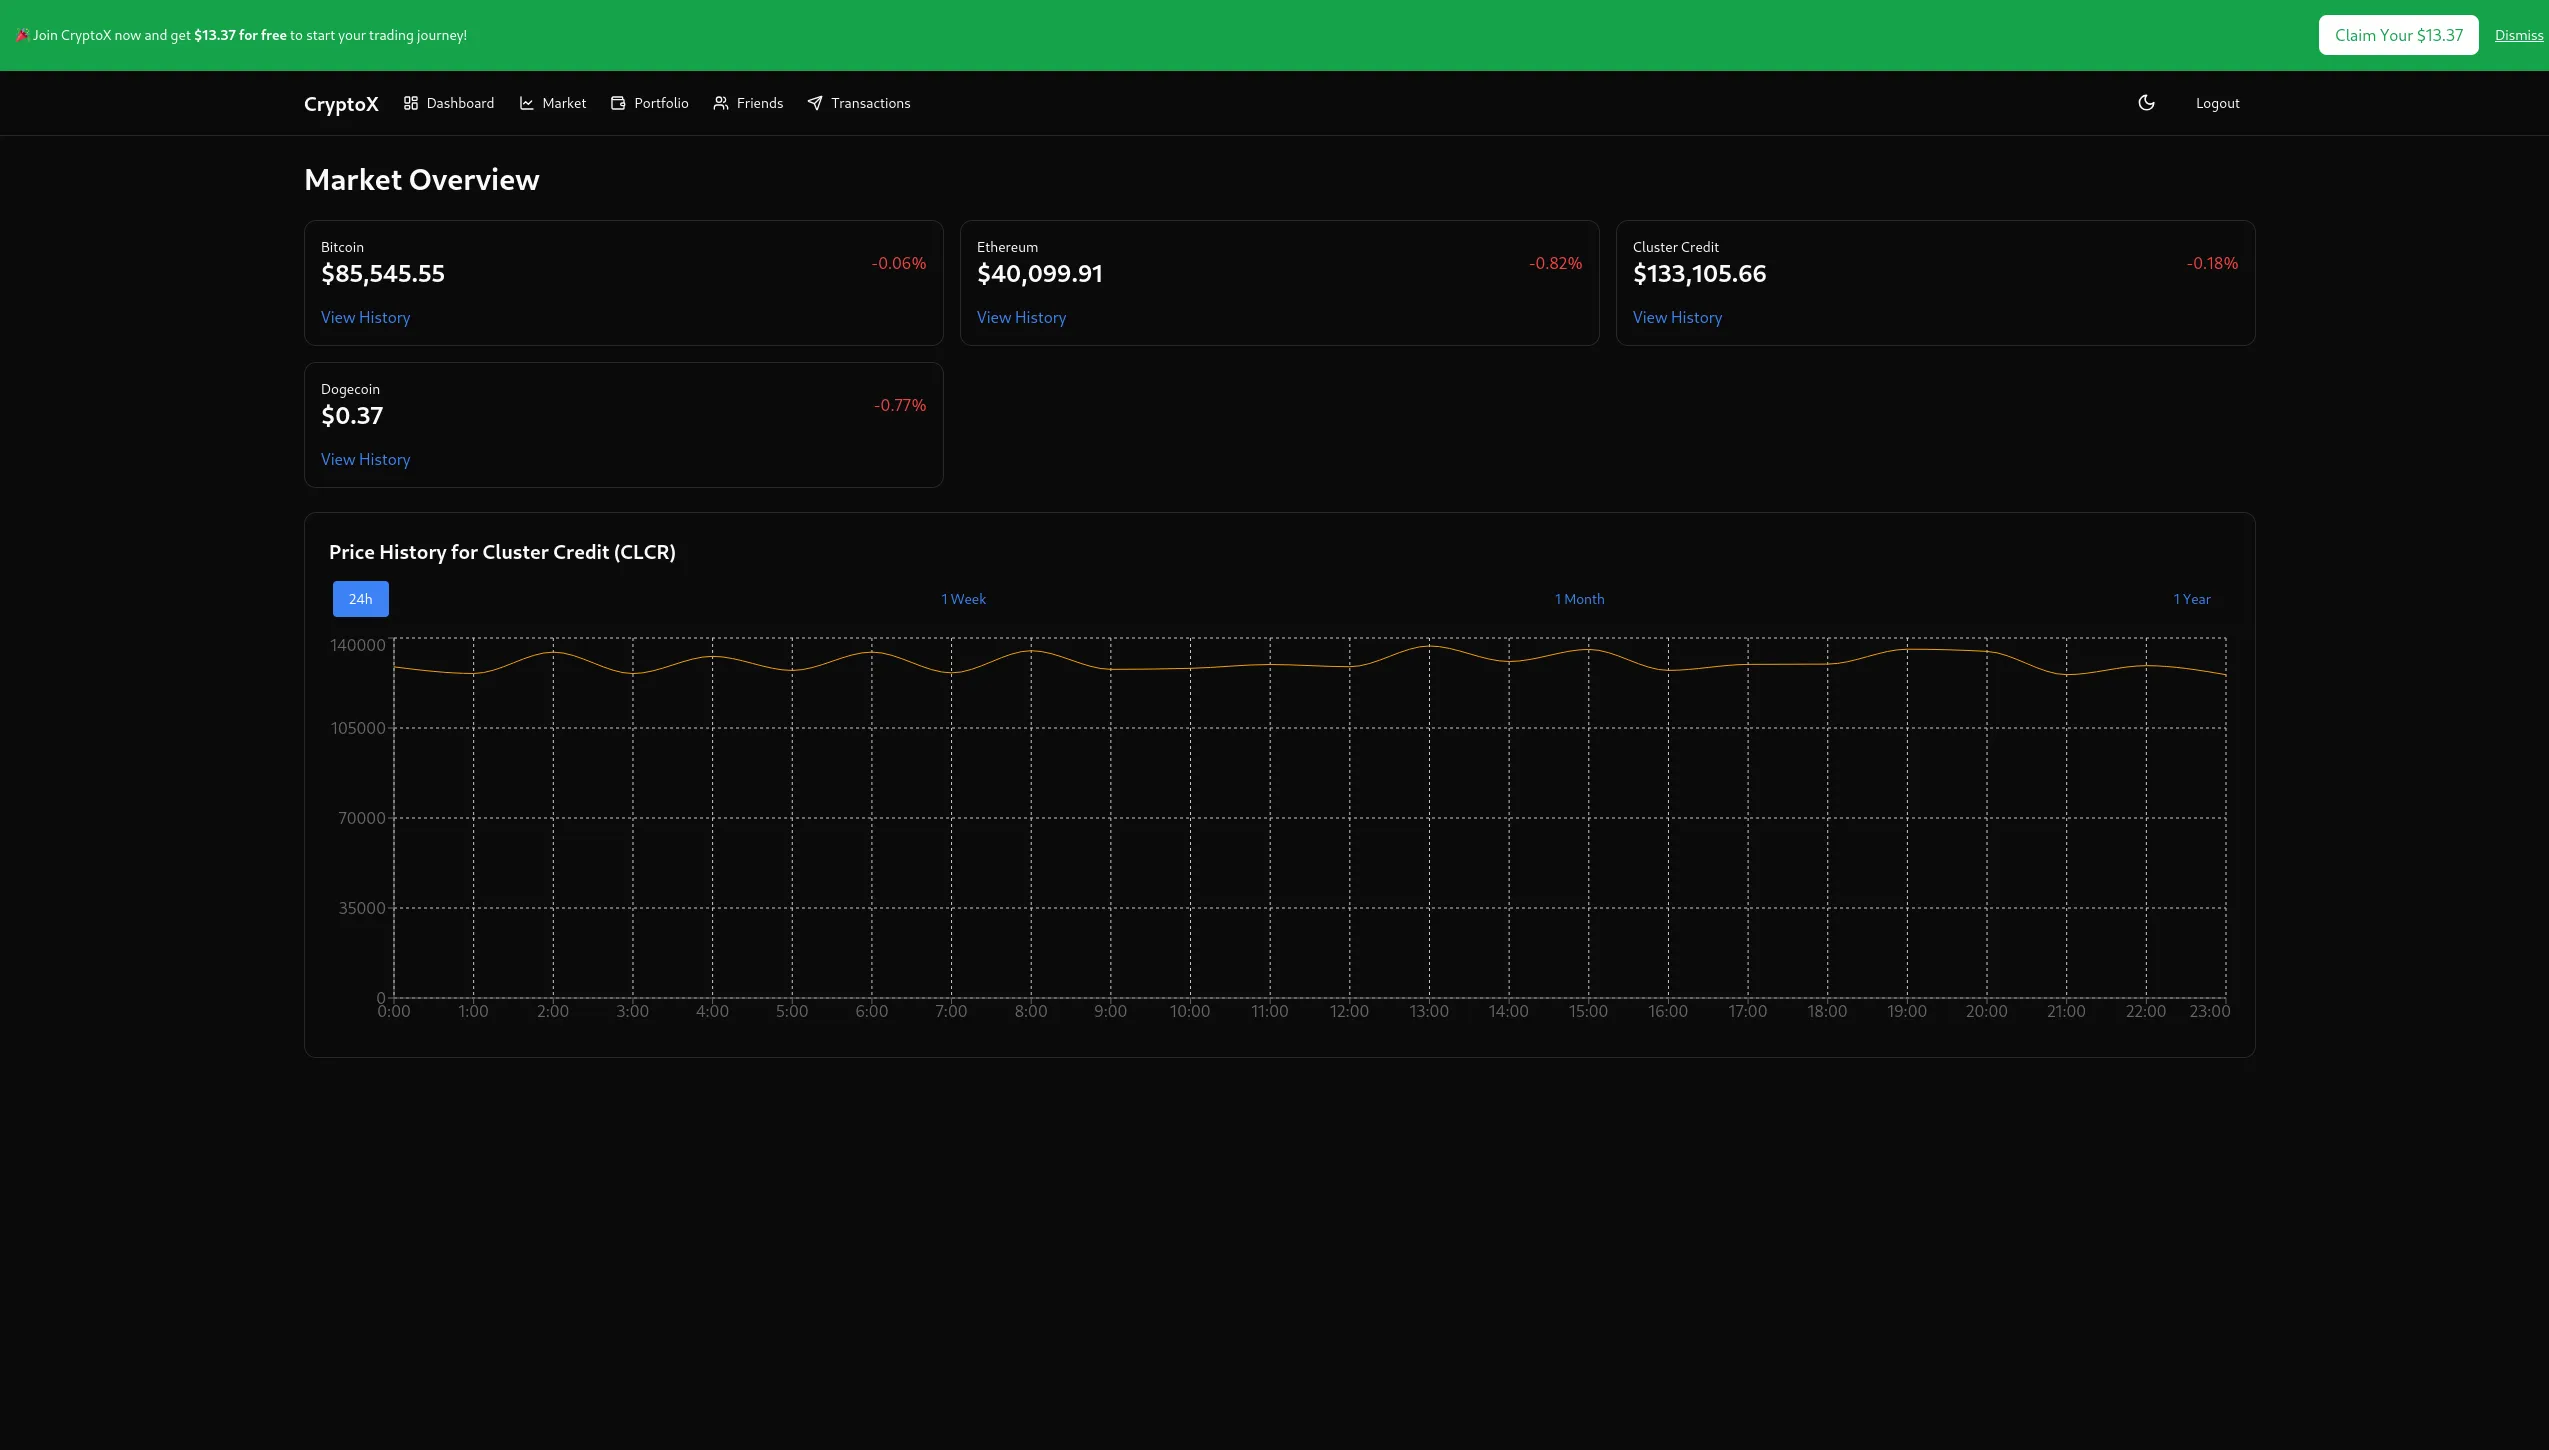Click the Dashboard grid icon

[410, 103]
